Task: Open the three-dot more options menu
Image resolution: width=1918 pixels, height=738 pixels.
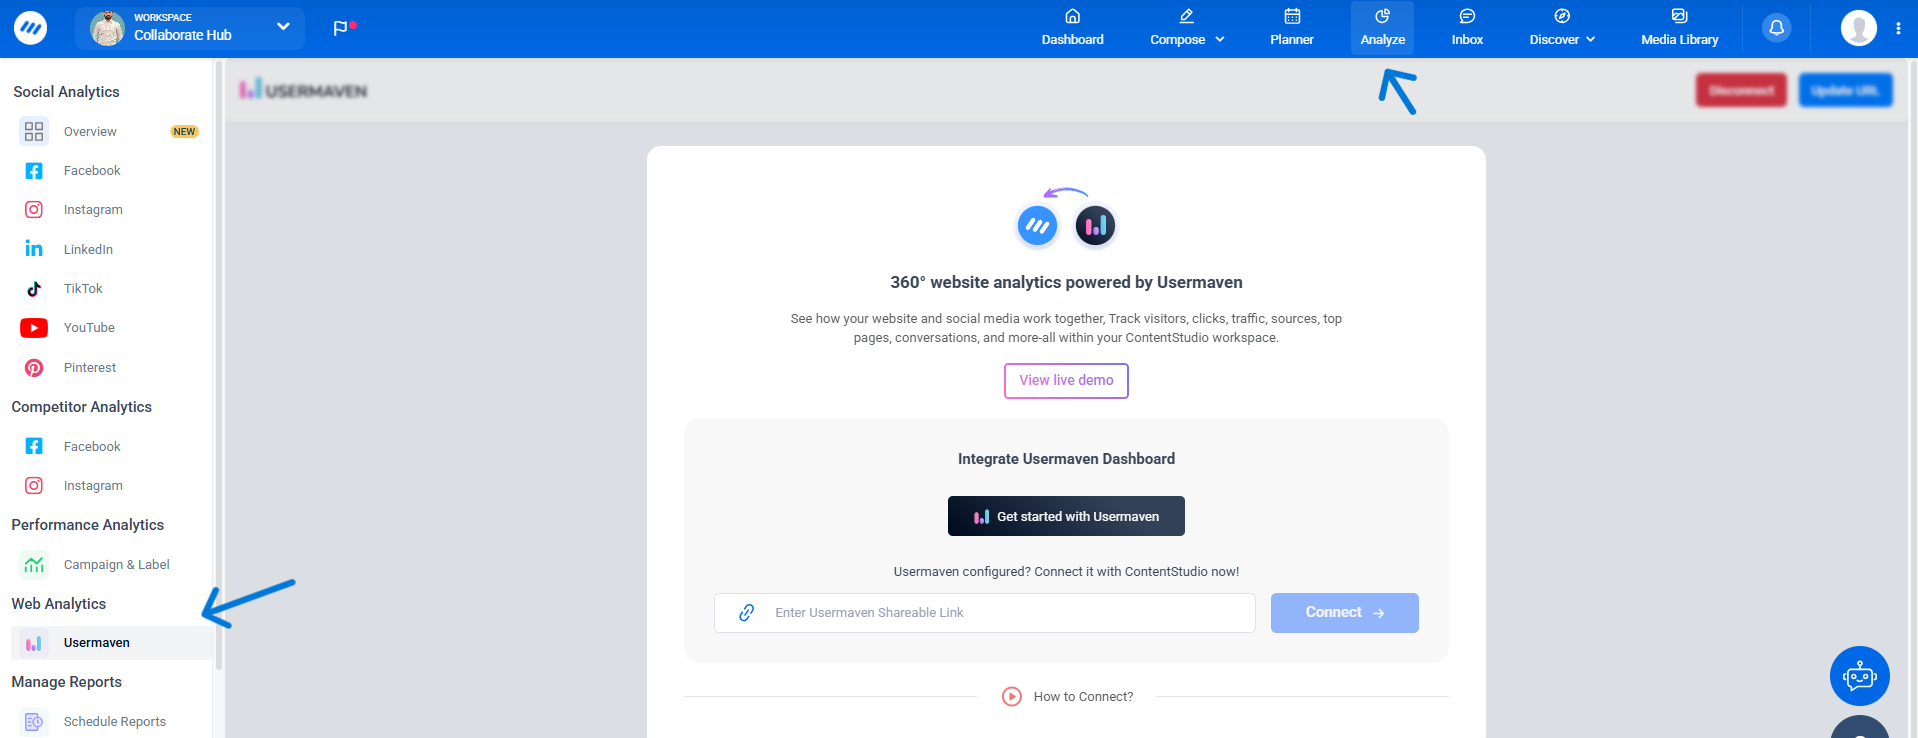Action: click(1898, 28)
